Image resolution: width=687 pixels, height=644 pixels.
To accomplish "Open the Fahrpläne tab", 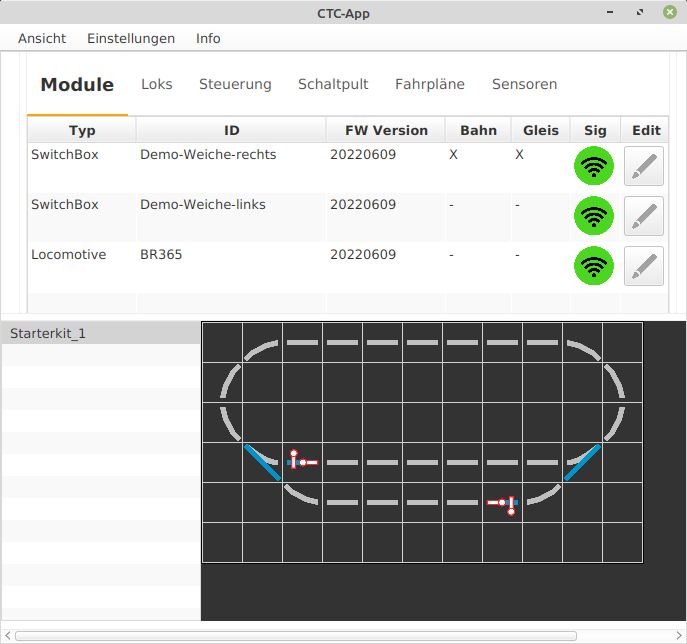I will pos(430,84).
